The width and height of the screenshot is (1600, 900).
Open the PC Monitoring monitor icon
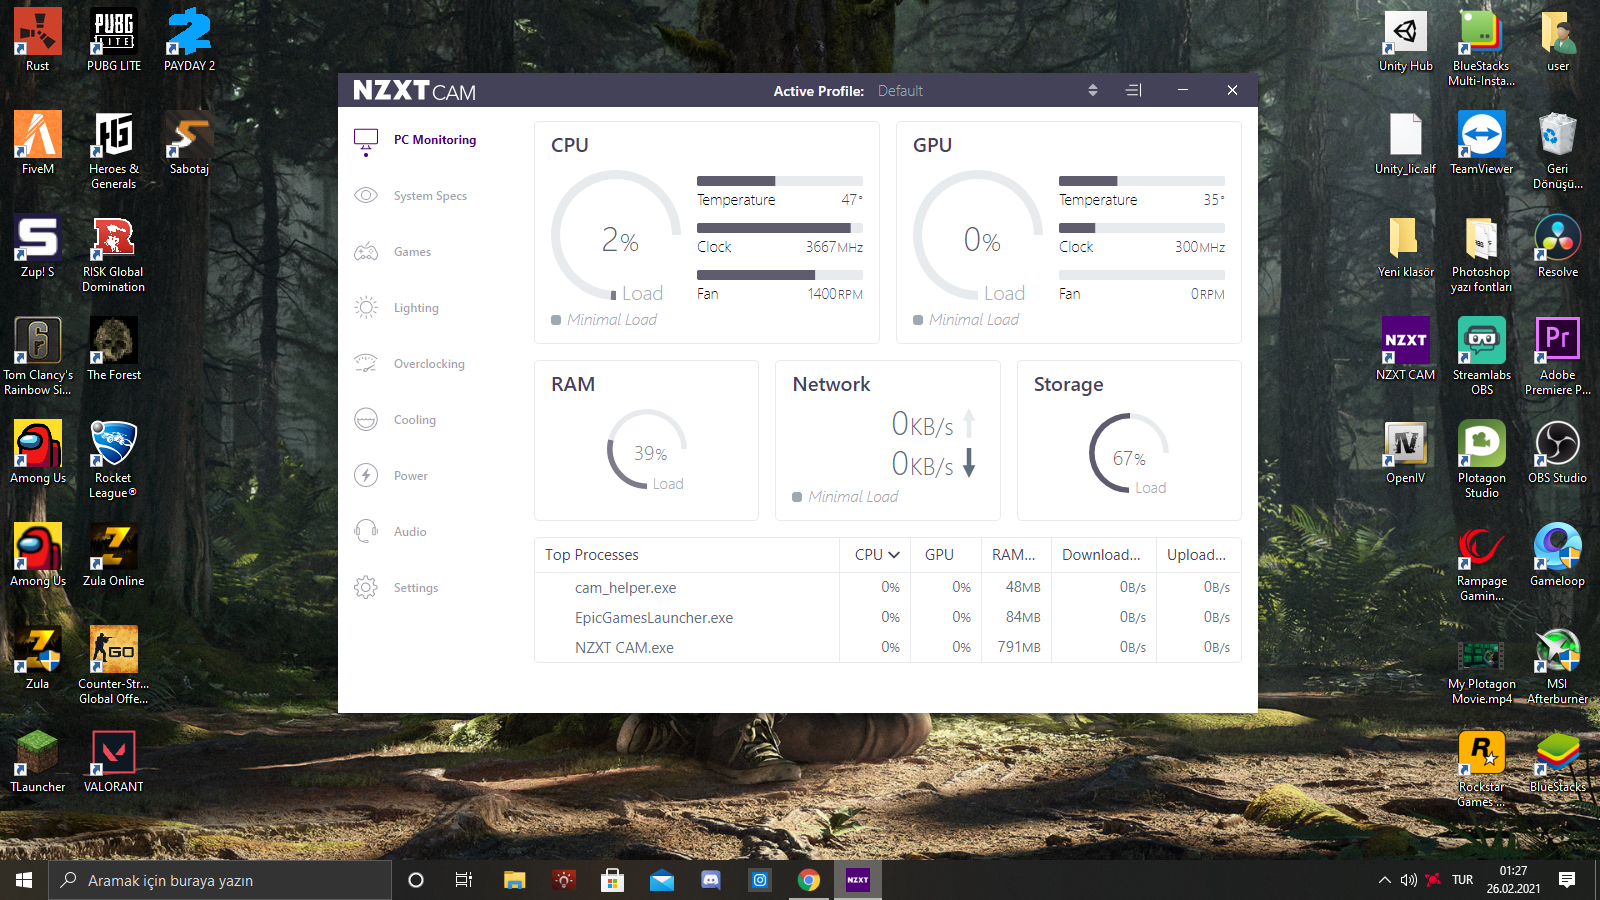tap(366, 141)
